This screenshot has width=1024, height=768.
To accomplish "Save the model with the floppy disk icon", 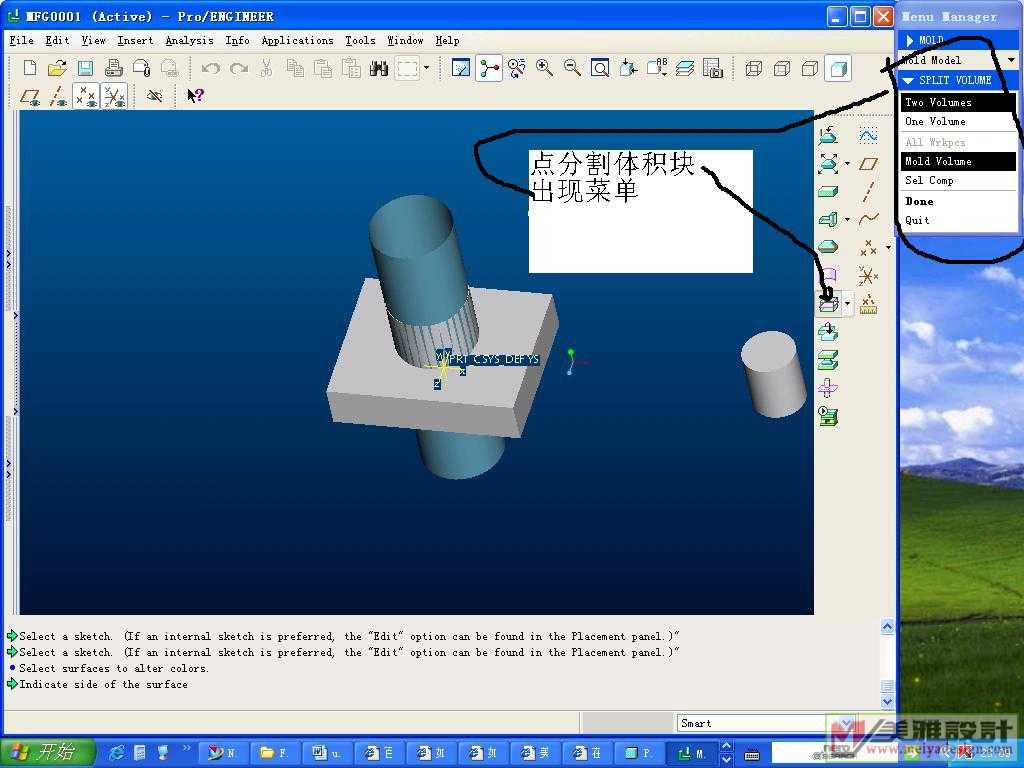I will 86,68.
